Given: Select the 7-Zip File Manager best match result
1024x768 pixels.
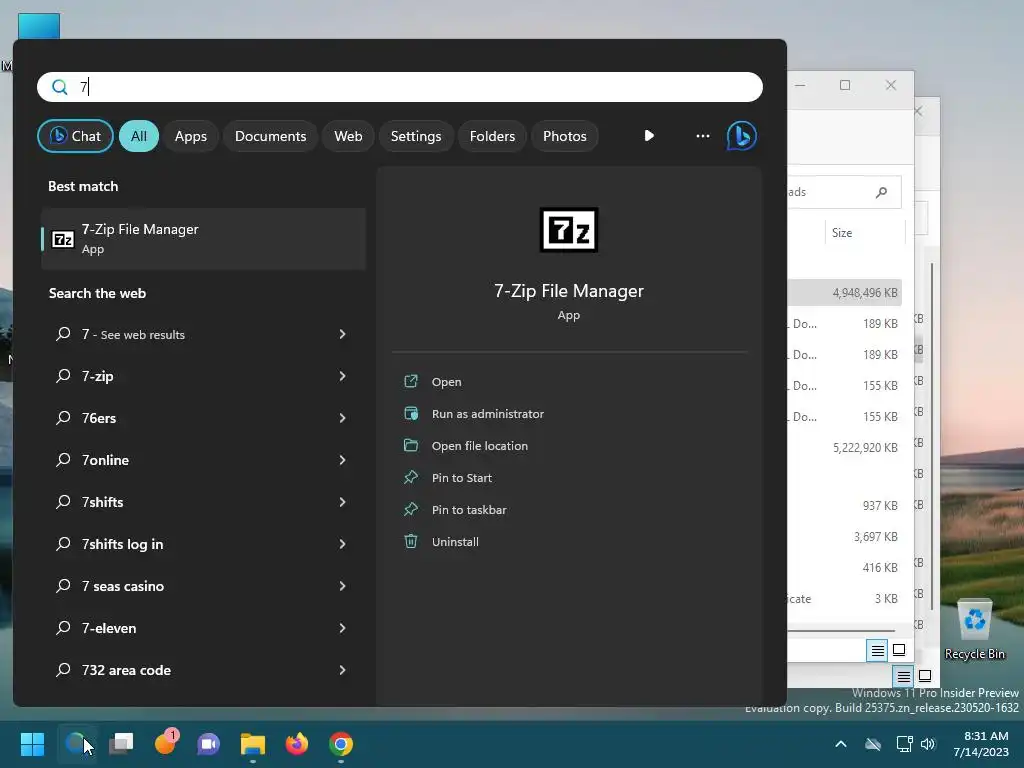Looking at the screenshot, I should 203,239.
